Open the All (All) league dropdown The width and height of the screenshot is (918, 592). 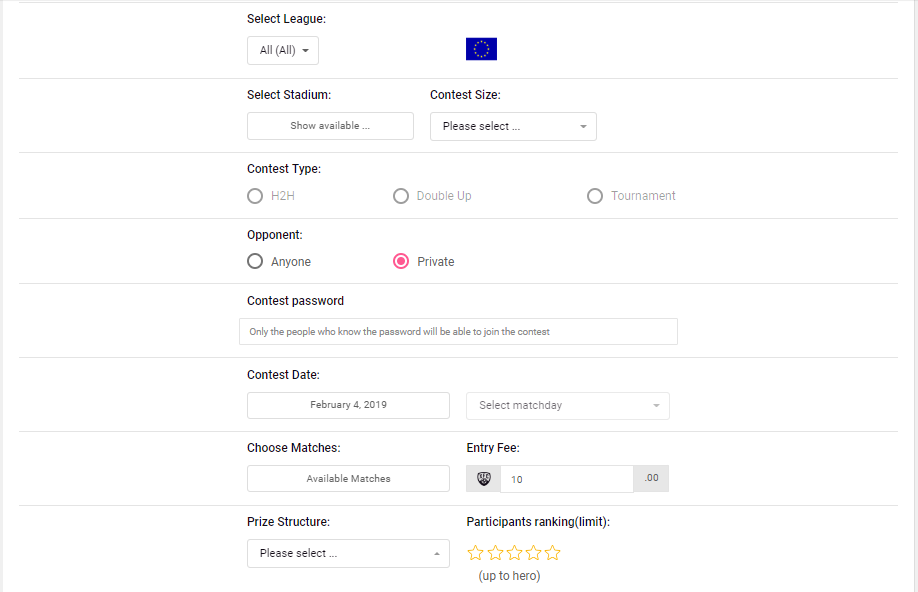tap(283, 50)
